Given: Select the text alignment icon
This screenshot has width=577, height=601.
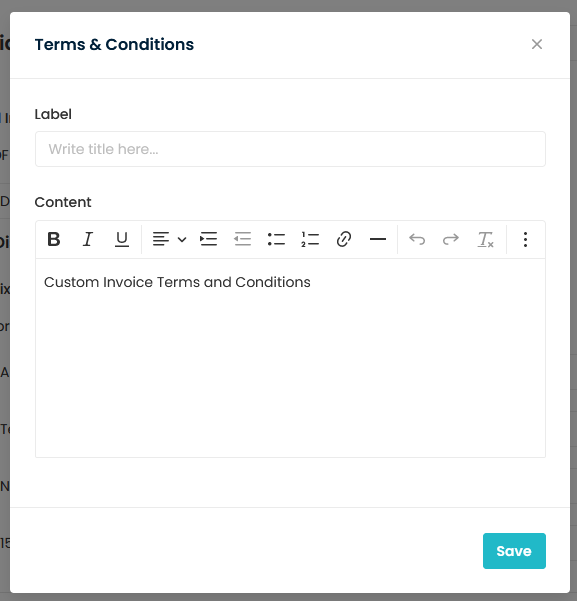Looking at the screenshot, I should pos(161,240).
